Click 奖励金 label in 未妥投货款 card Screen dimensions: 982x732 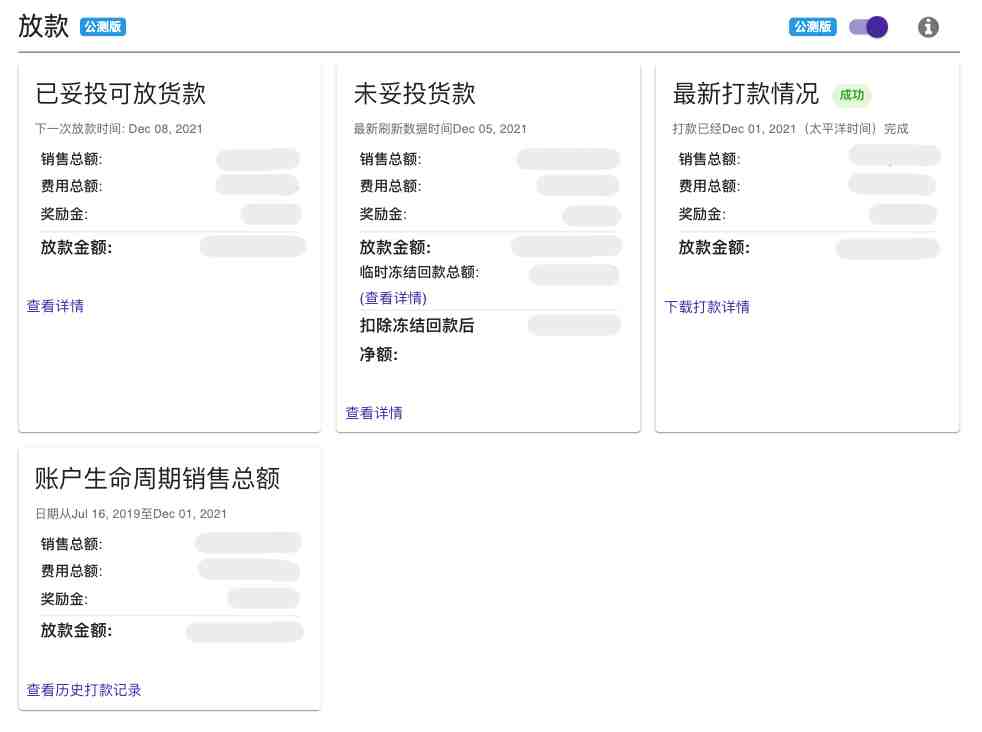(383, 214)
